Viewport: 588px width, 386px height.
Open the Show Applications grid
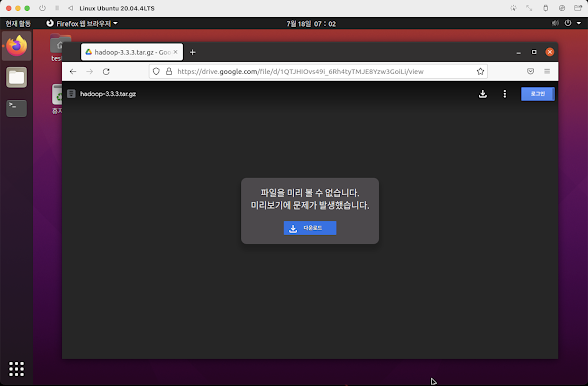(x=16, y=369)
